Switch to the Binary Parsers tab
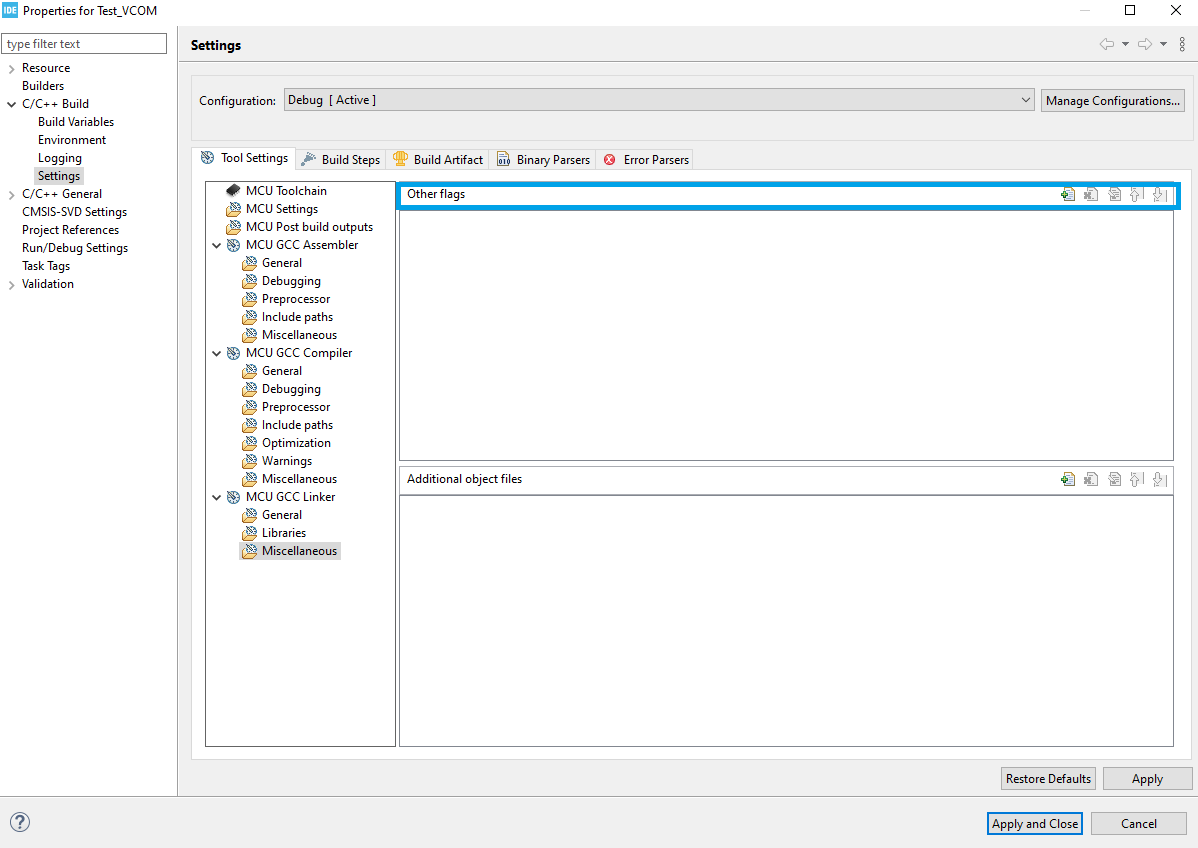 tap(551, 159)
